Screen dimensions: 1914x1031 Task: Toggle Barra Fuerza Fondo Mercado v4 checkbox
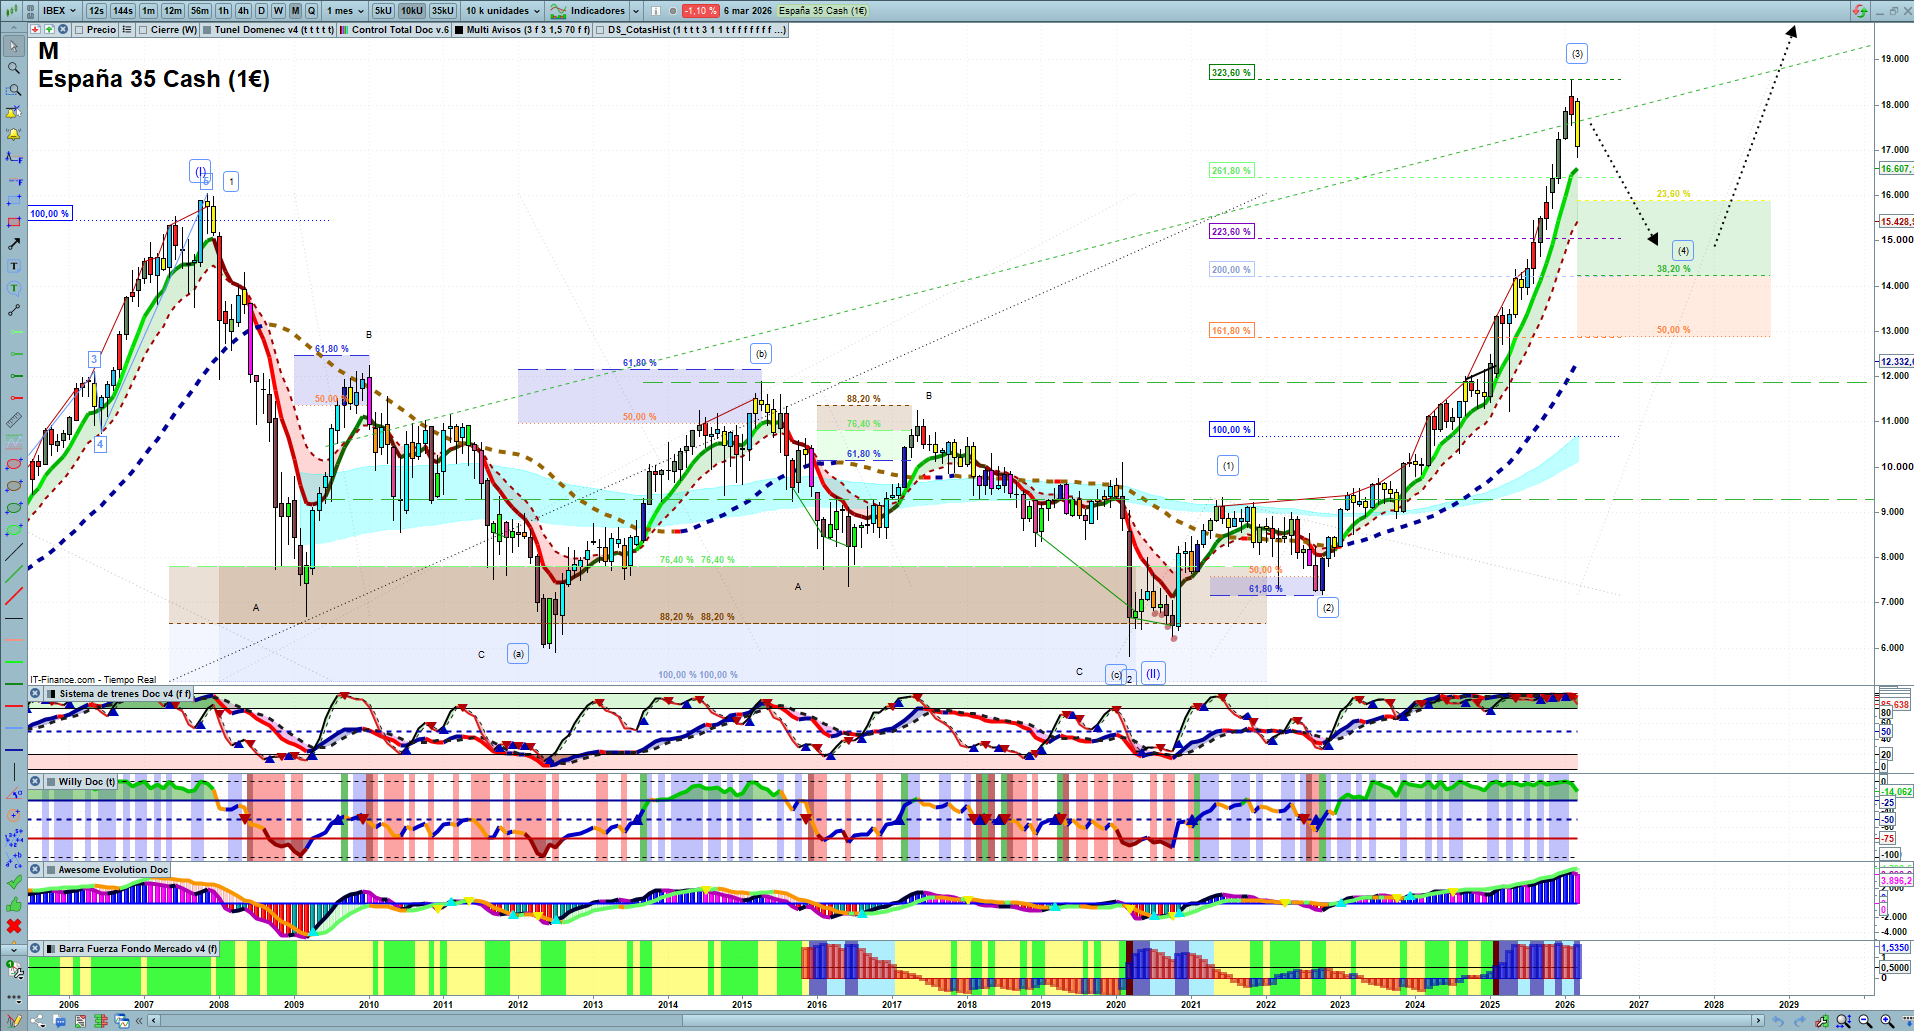[51, 949]
